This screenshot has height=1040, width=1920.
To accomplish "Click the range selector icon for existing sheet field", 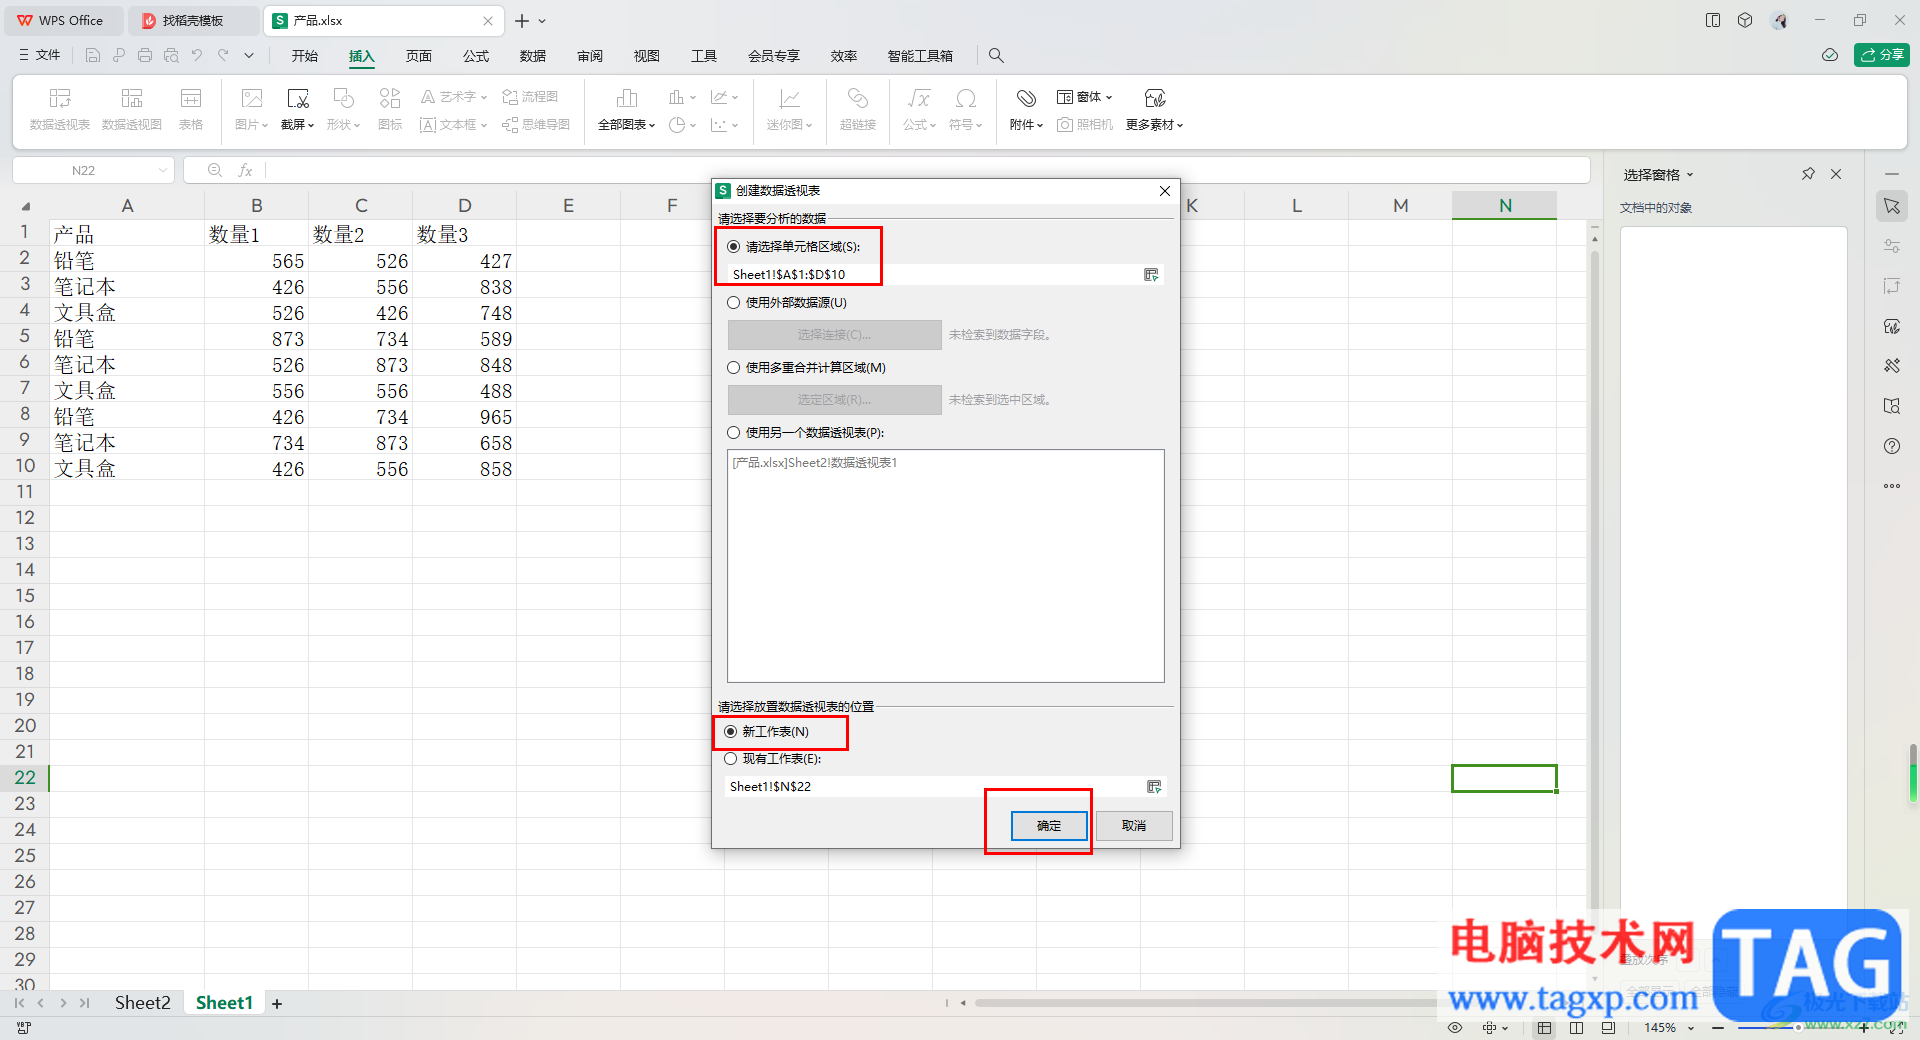I will pyautogui.click(x=1154, y=787).
